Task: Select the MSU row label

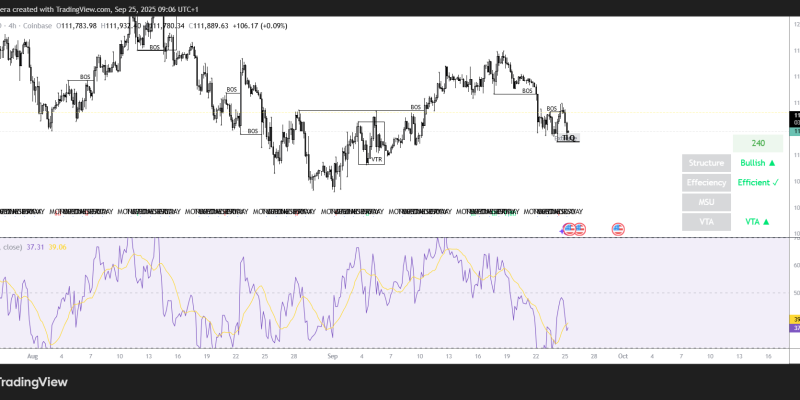Action: coord(706,202)
